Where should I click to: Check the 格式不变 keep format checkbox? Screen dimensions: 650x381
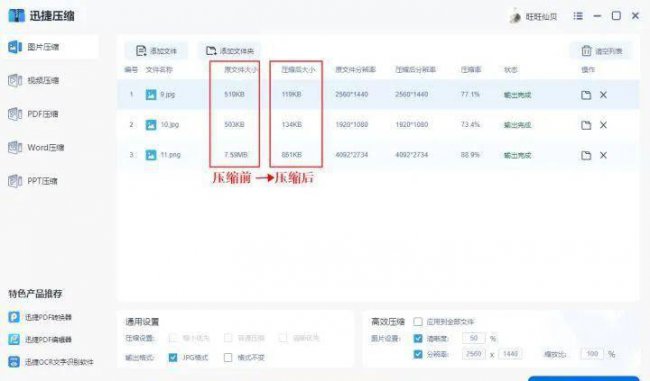(228, 357)
